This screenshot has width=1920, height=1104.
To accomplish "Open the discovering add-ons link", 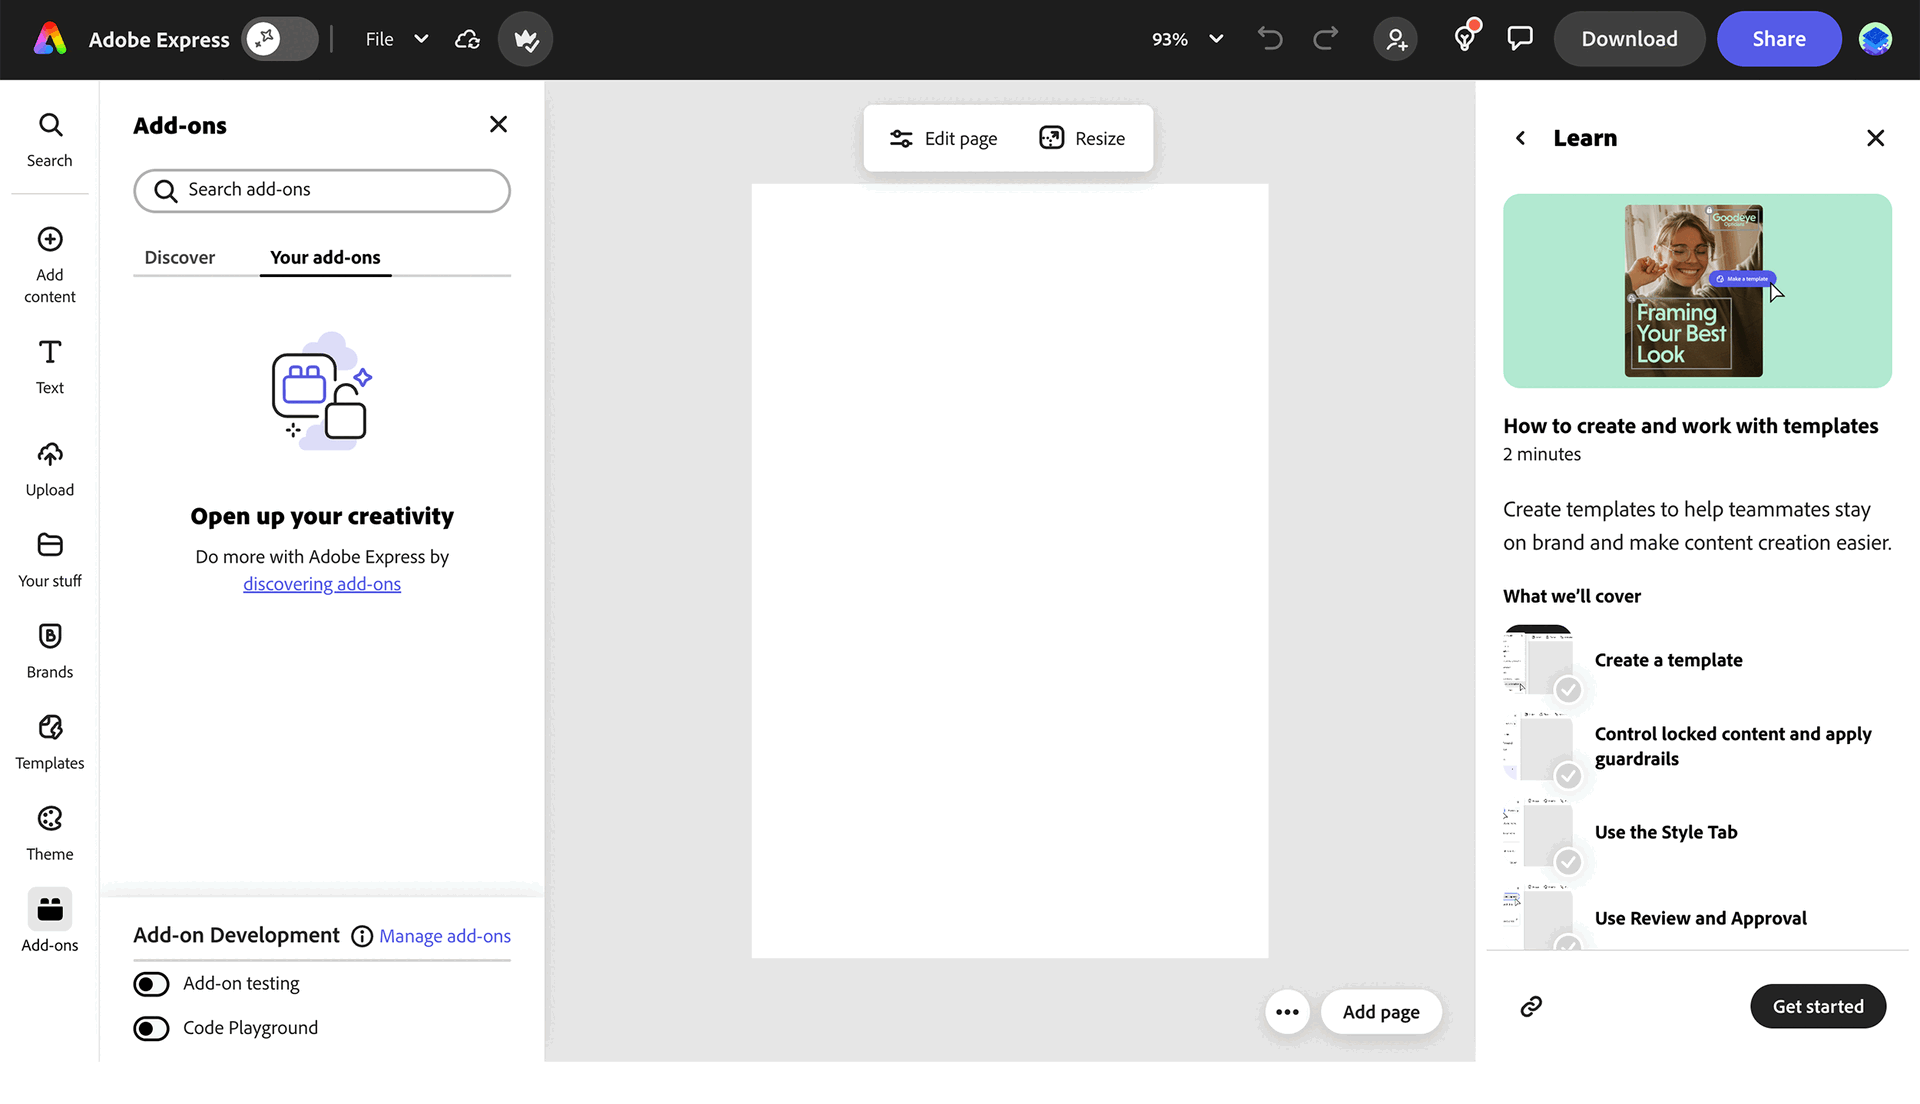I will tap(321, 583).
